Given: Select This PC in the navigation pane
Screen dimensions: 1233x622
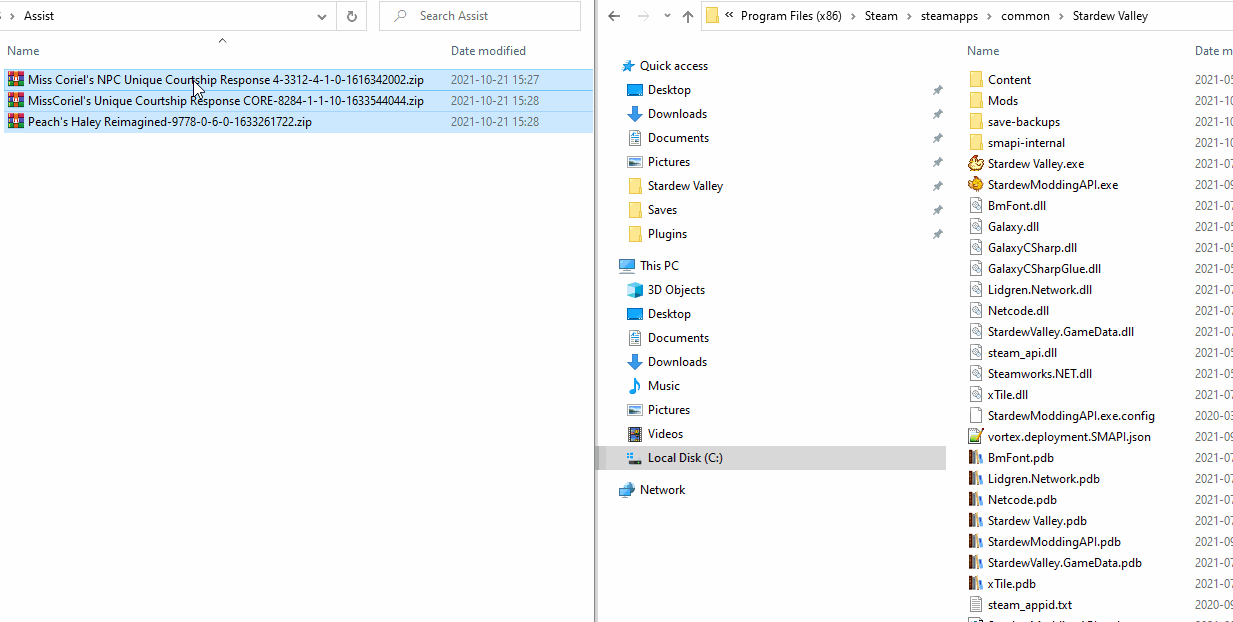Looking at the screenshot, I should coord(659,266).
